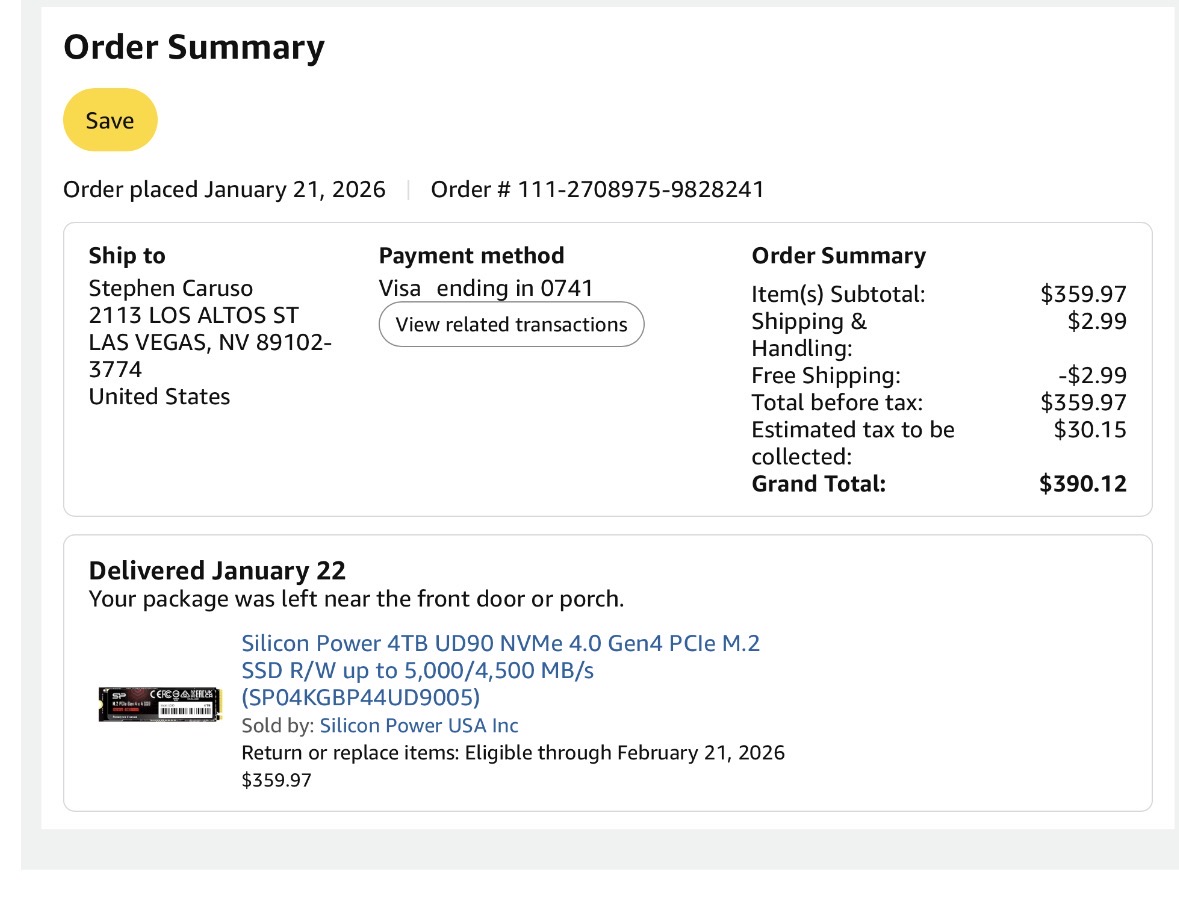Click the $359.97 price below the product
1179x909 pixels.
point(277,780)
